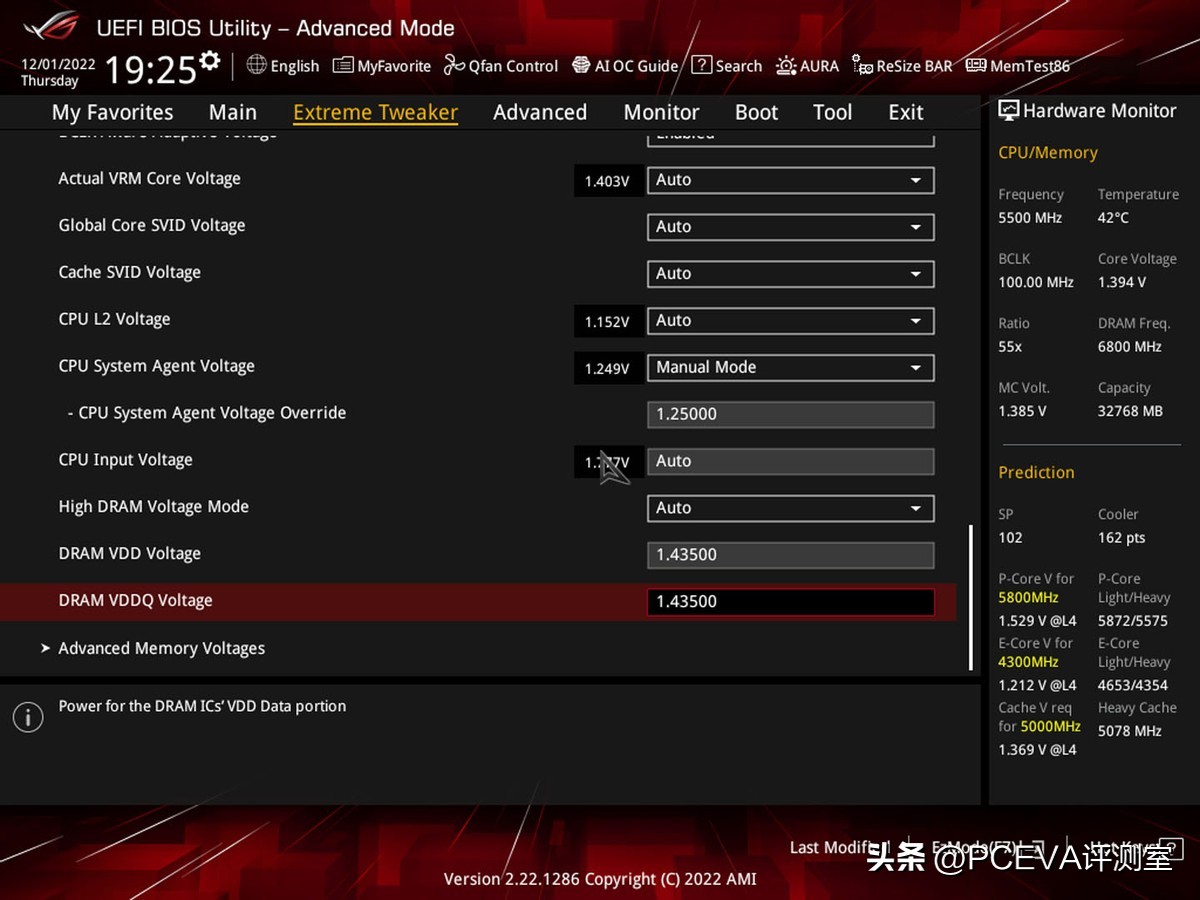This screenshot has width=1200, height=900.
Task: Open MyFavorite settings
Action: 381,66
